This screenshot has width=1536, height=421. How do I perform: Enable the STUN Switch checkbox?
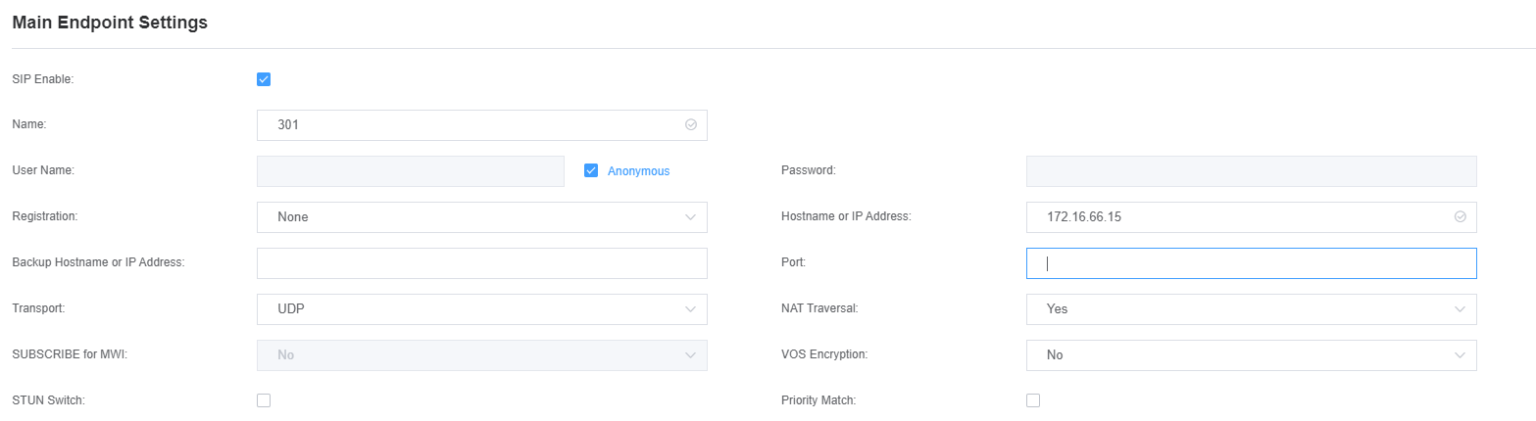click(264, 400)
